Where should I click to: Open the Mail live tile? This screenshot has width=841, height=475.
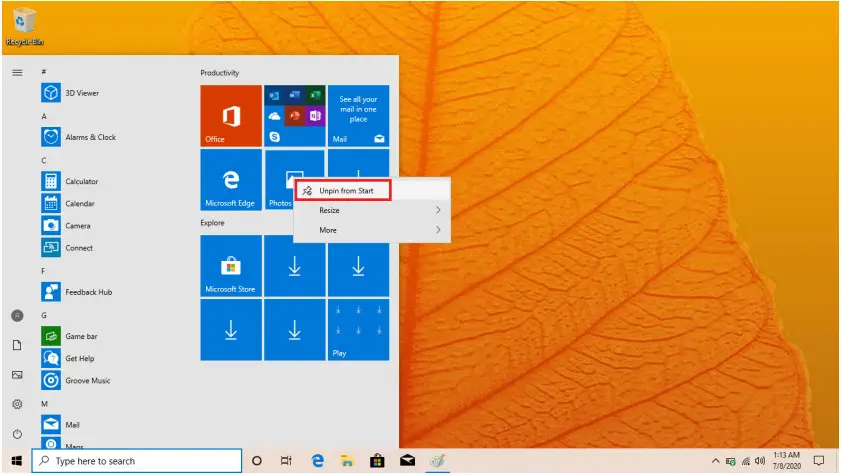(358, 115)
